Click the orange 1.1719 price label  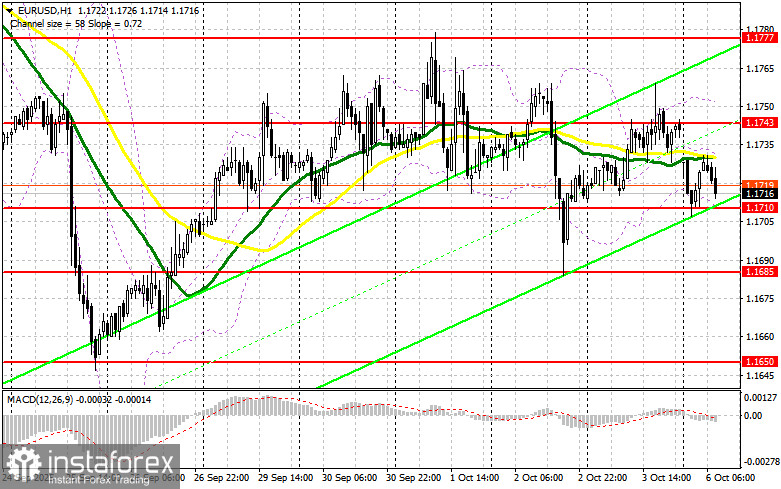[759, 184]
